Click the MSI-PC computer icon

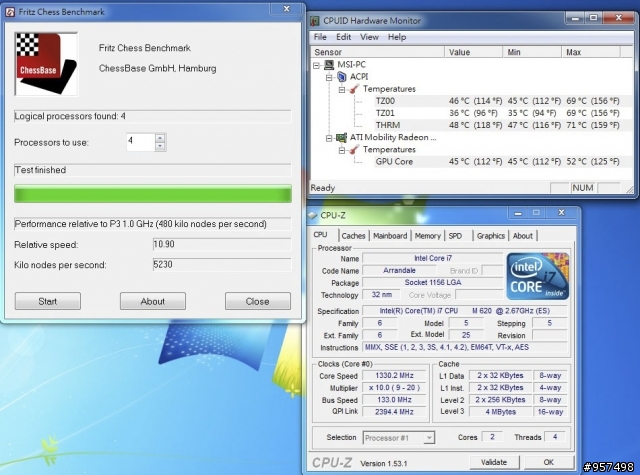pyautogui.click(x=329, y=64)
